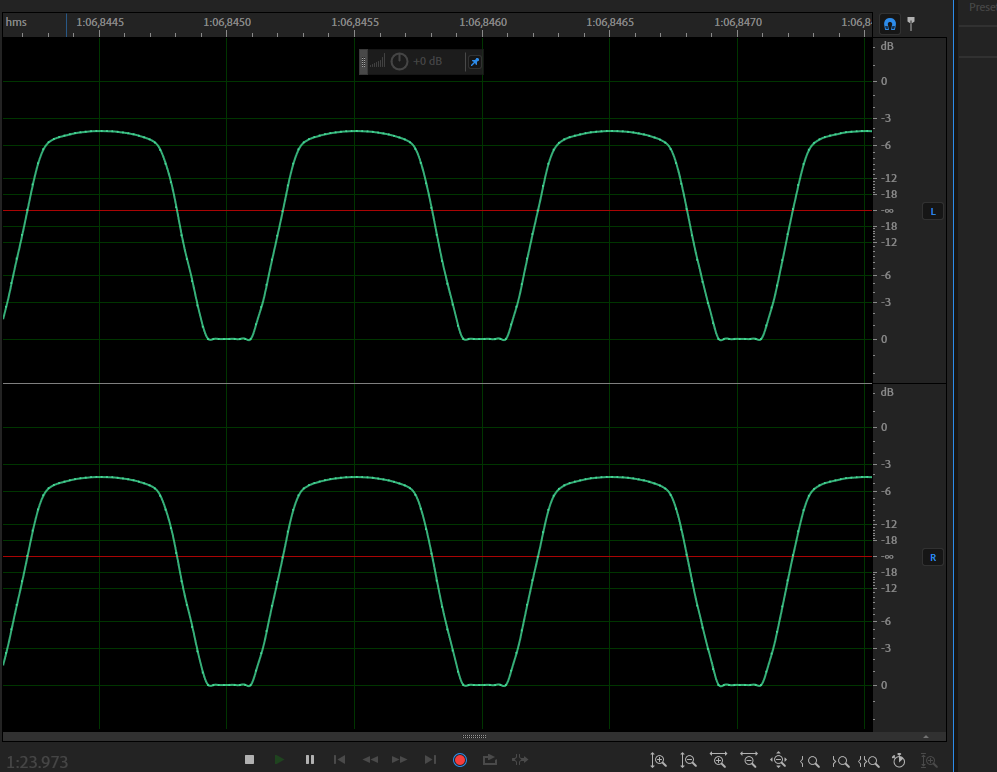This screenshot has height=772, width=997.
Task: Zoom in amplitude
Action: tap(659, 761)
